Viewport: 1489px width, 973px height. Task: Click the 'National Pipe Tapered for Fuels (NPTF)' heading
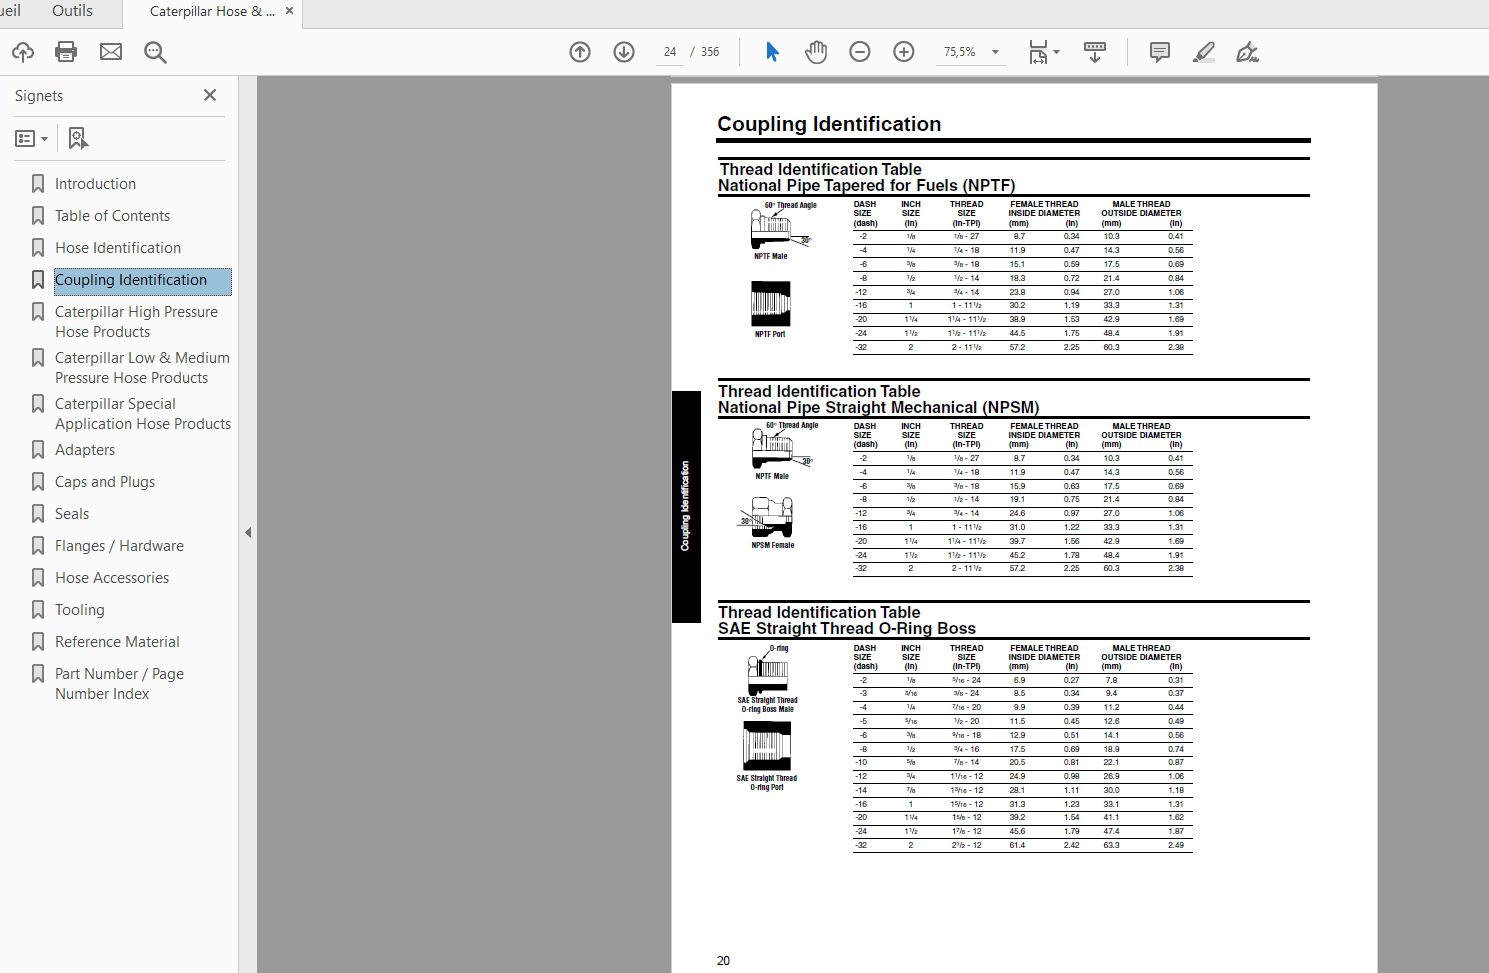coord(867,186)
